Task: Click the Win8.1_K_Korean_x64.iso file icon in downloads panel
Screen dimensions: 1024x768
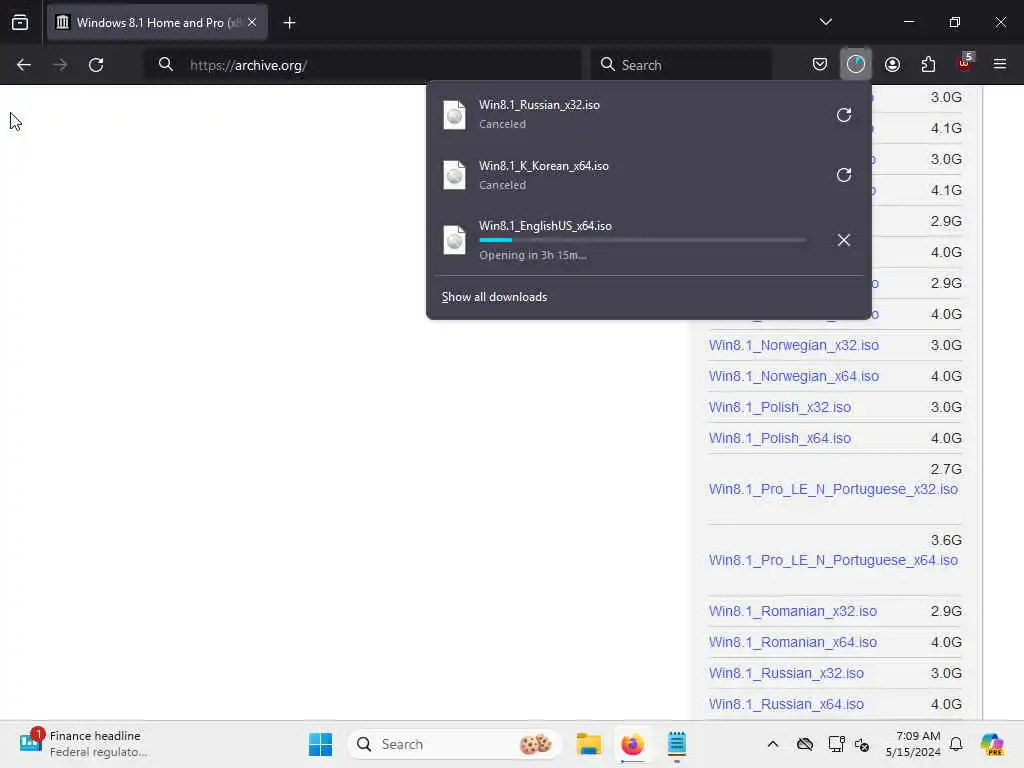Action: [x=455, y=175]
